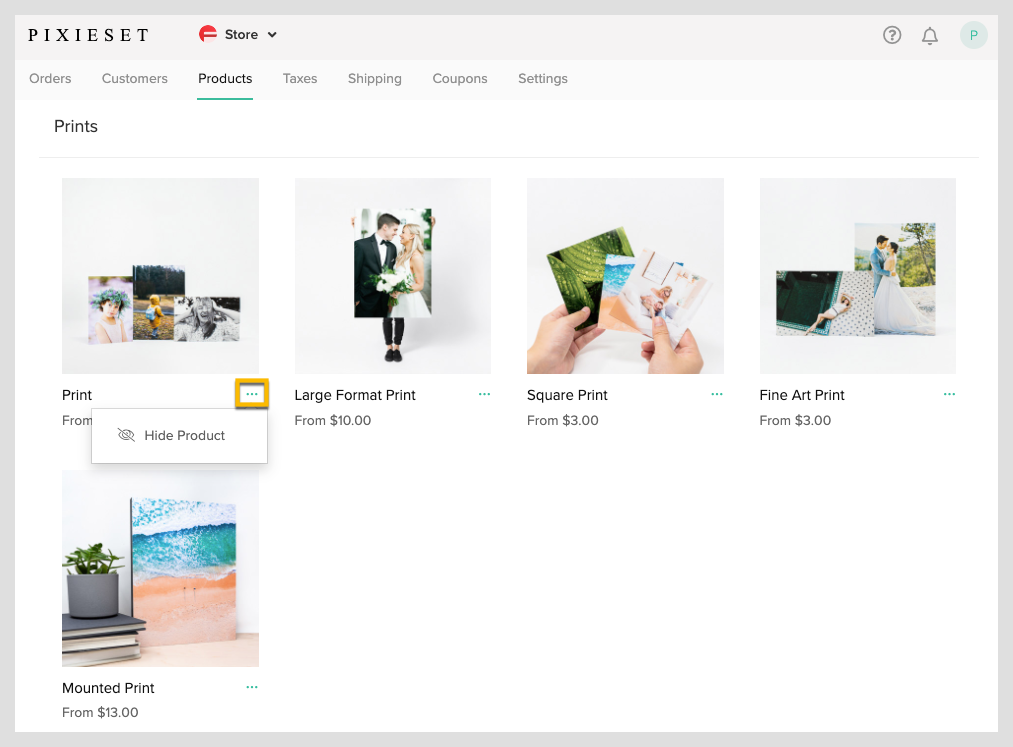Open the Taxes page
Viewport: 1013px width, 747px height.
pyautogui.click(x=299, y=78)
